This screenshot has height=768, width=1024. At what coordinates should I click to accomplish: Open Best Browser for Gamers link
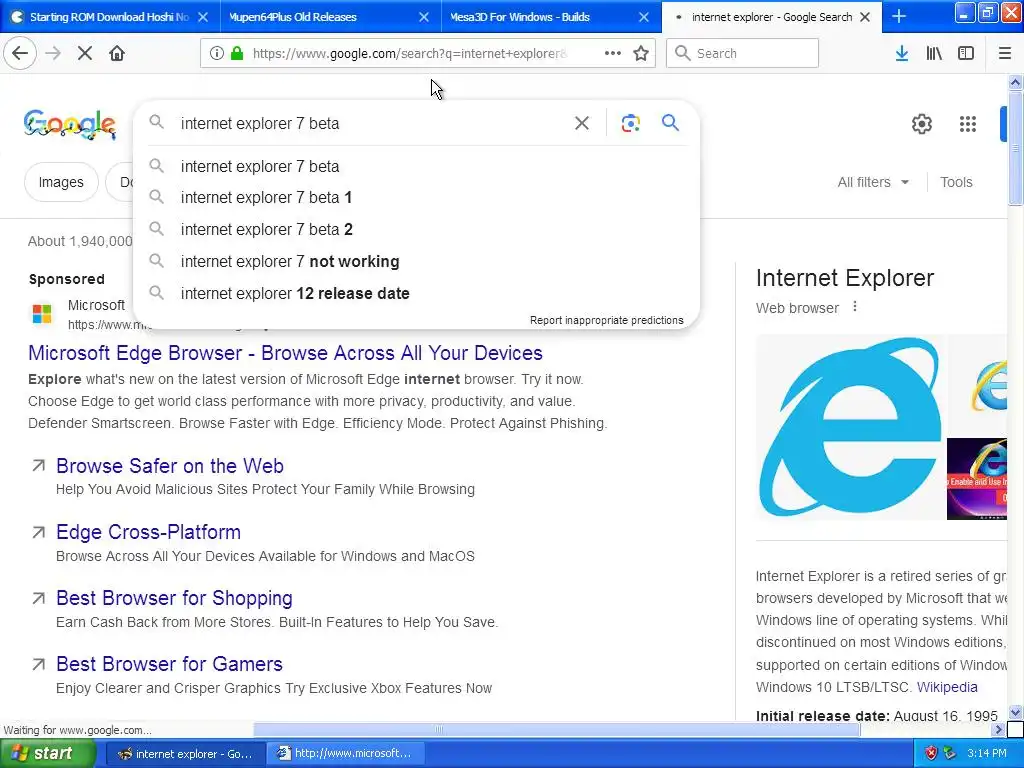point(169,664)
